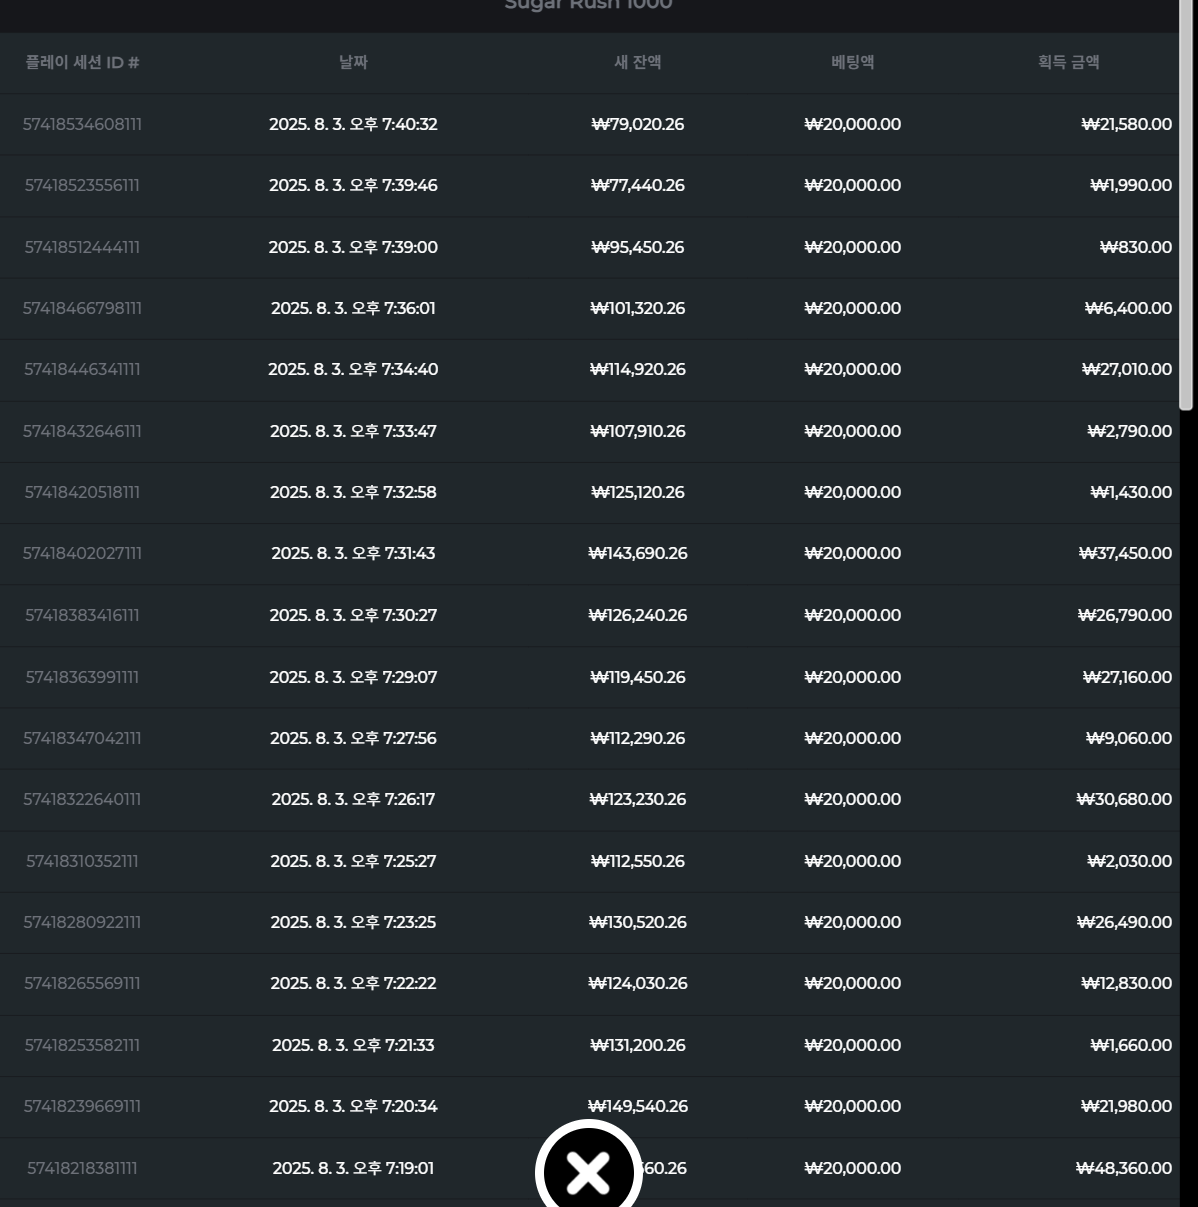Click the ₩125,120.26 balance entry
1198x1207 pixels.
click(637, 492)
